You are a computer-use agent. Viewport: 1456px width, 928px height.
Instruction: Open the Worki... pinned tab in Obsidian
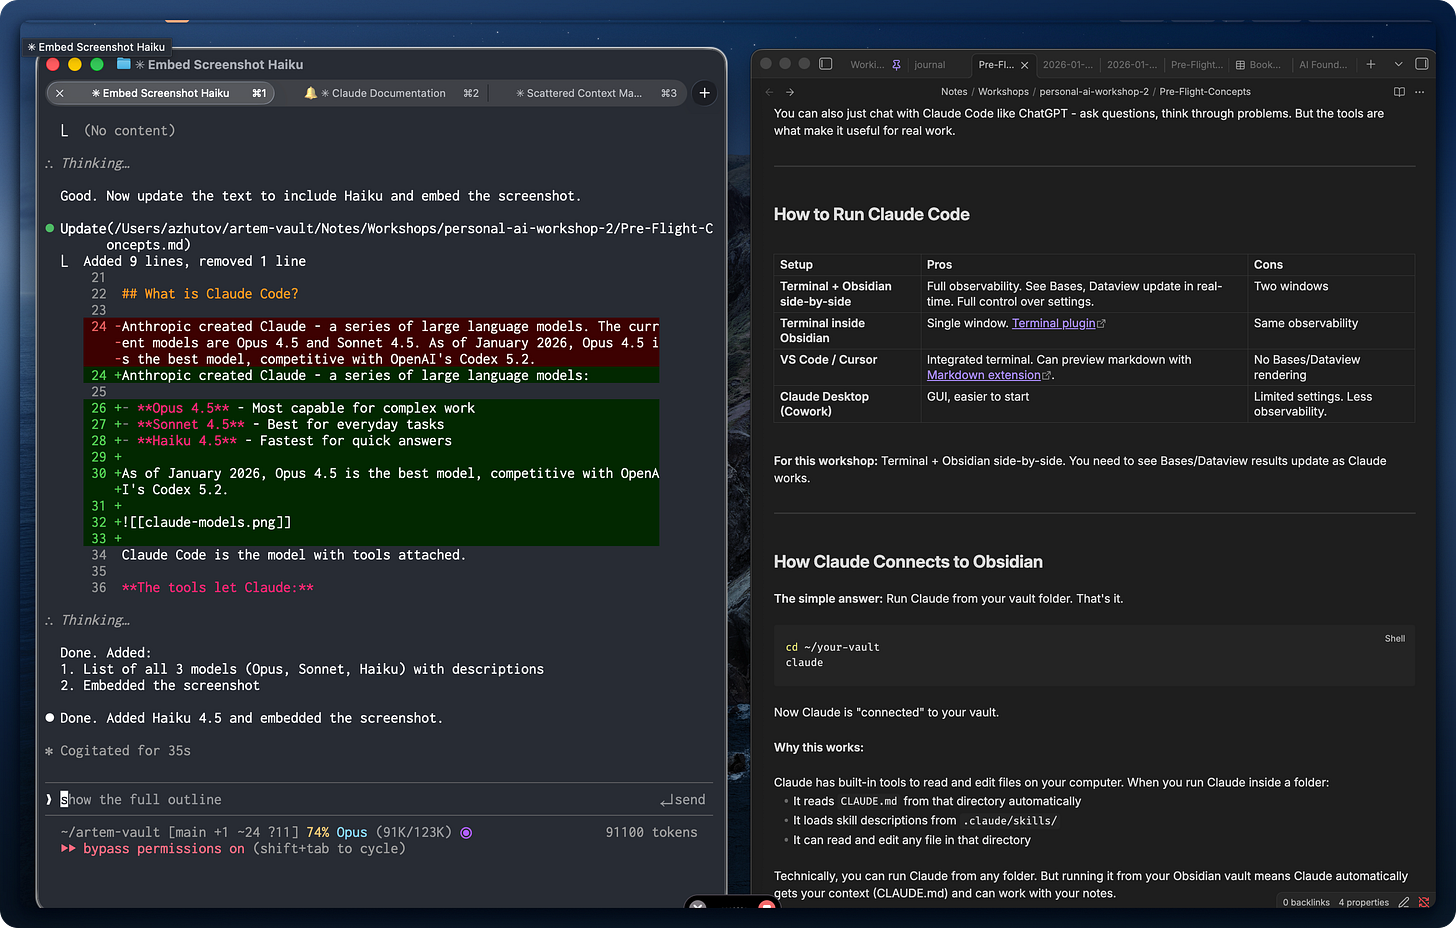pyautogui.click(x=867, y=64)
